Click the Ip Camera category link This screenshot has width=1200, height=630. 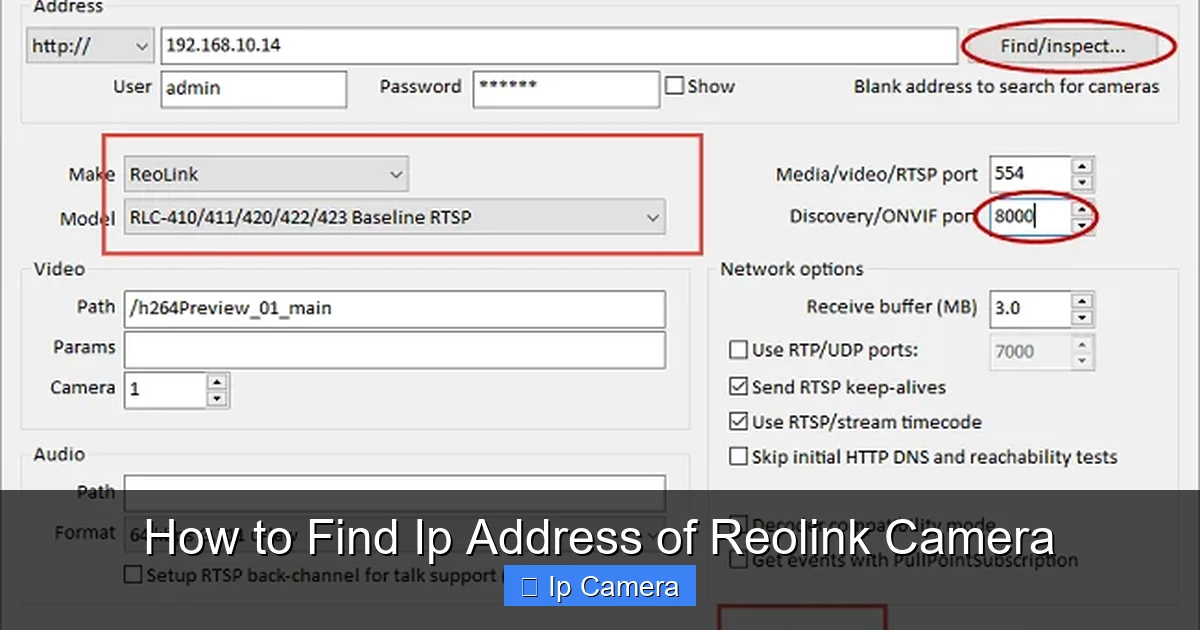[600, 586]
